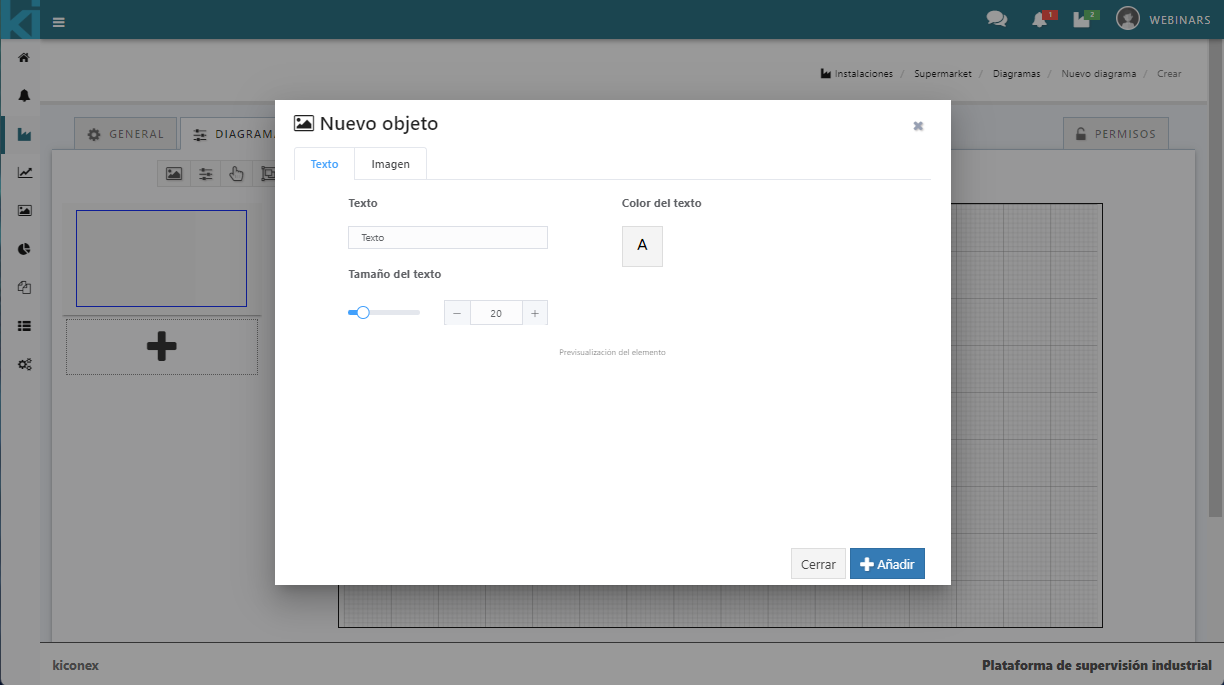Open the chat messages icon in header
Image resolution: width=1224 pixels, height=685 pixels.
(996, 19)
